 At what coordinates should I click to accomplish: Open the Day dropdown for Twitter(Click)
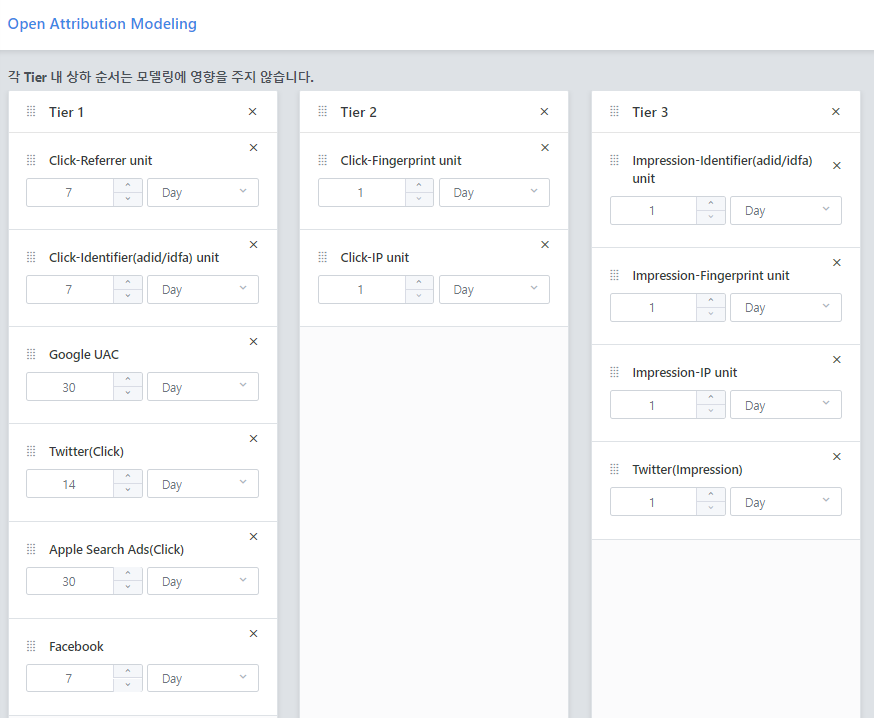203,484
